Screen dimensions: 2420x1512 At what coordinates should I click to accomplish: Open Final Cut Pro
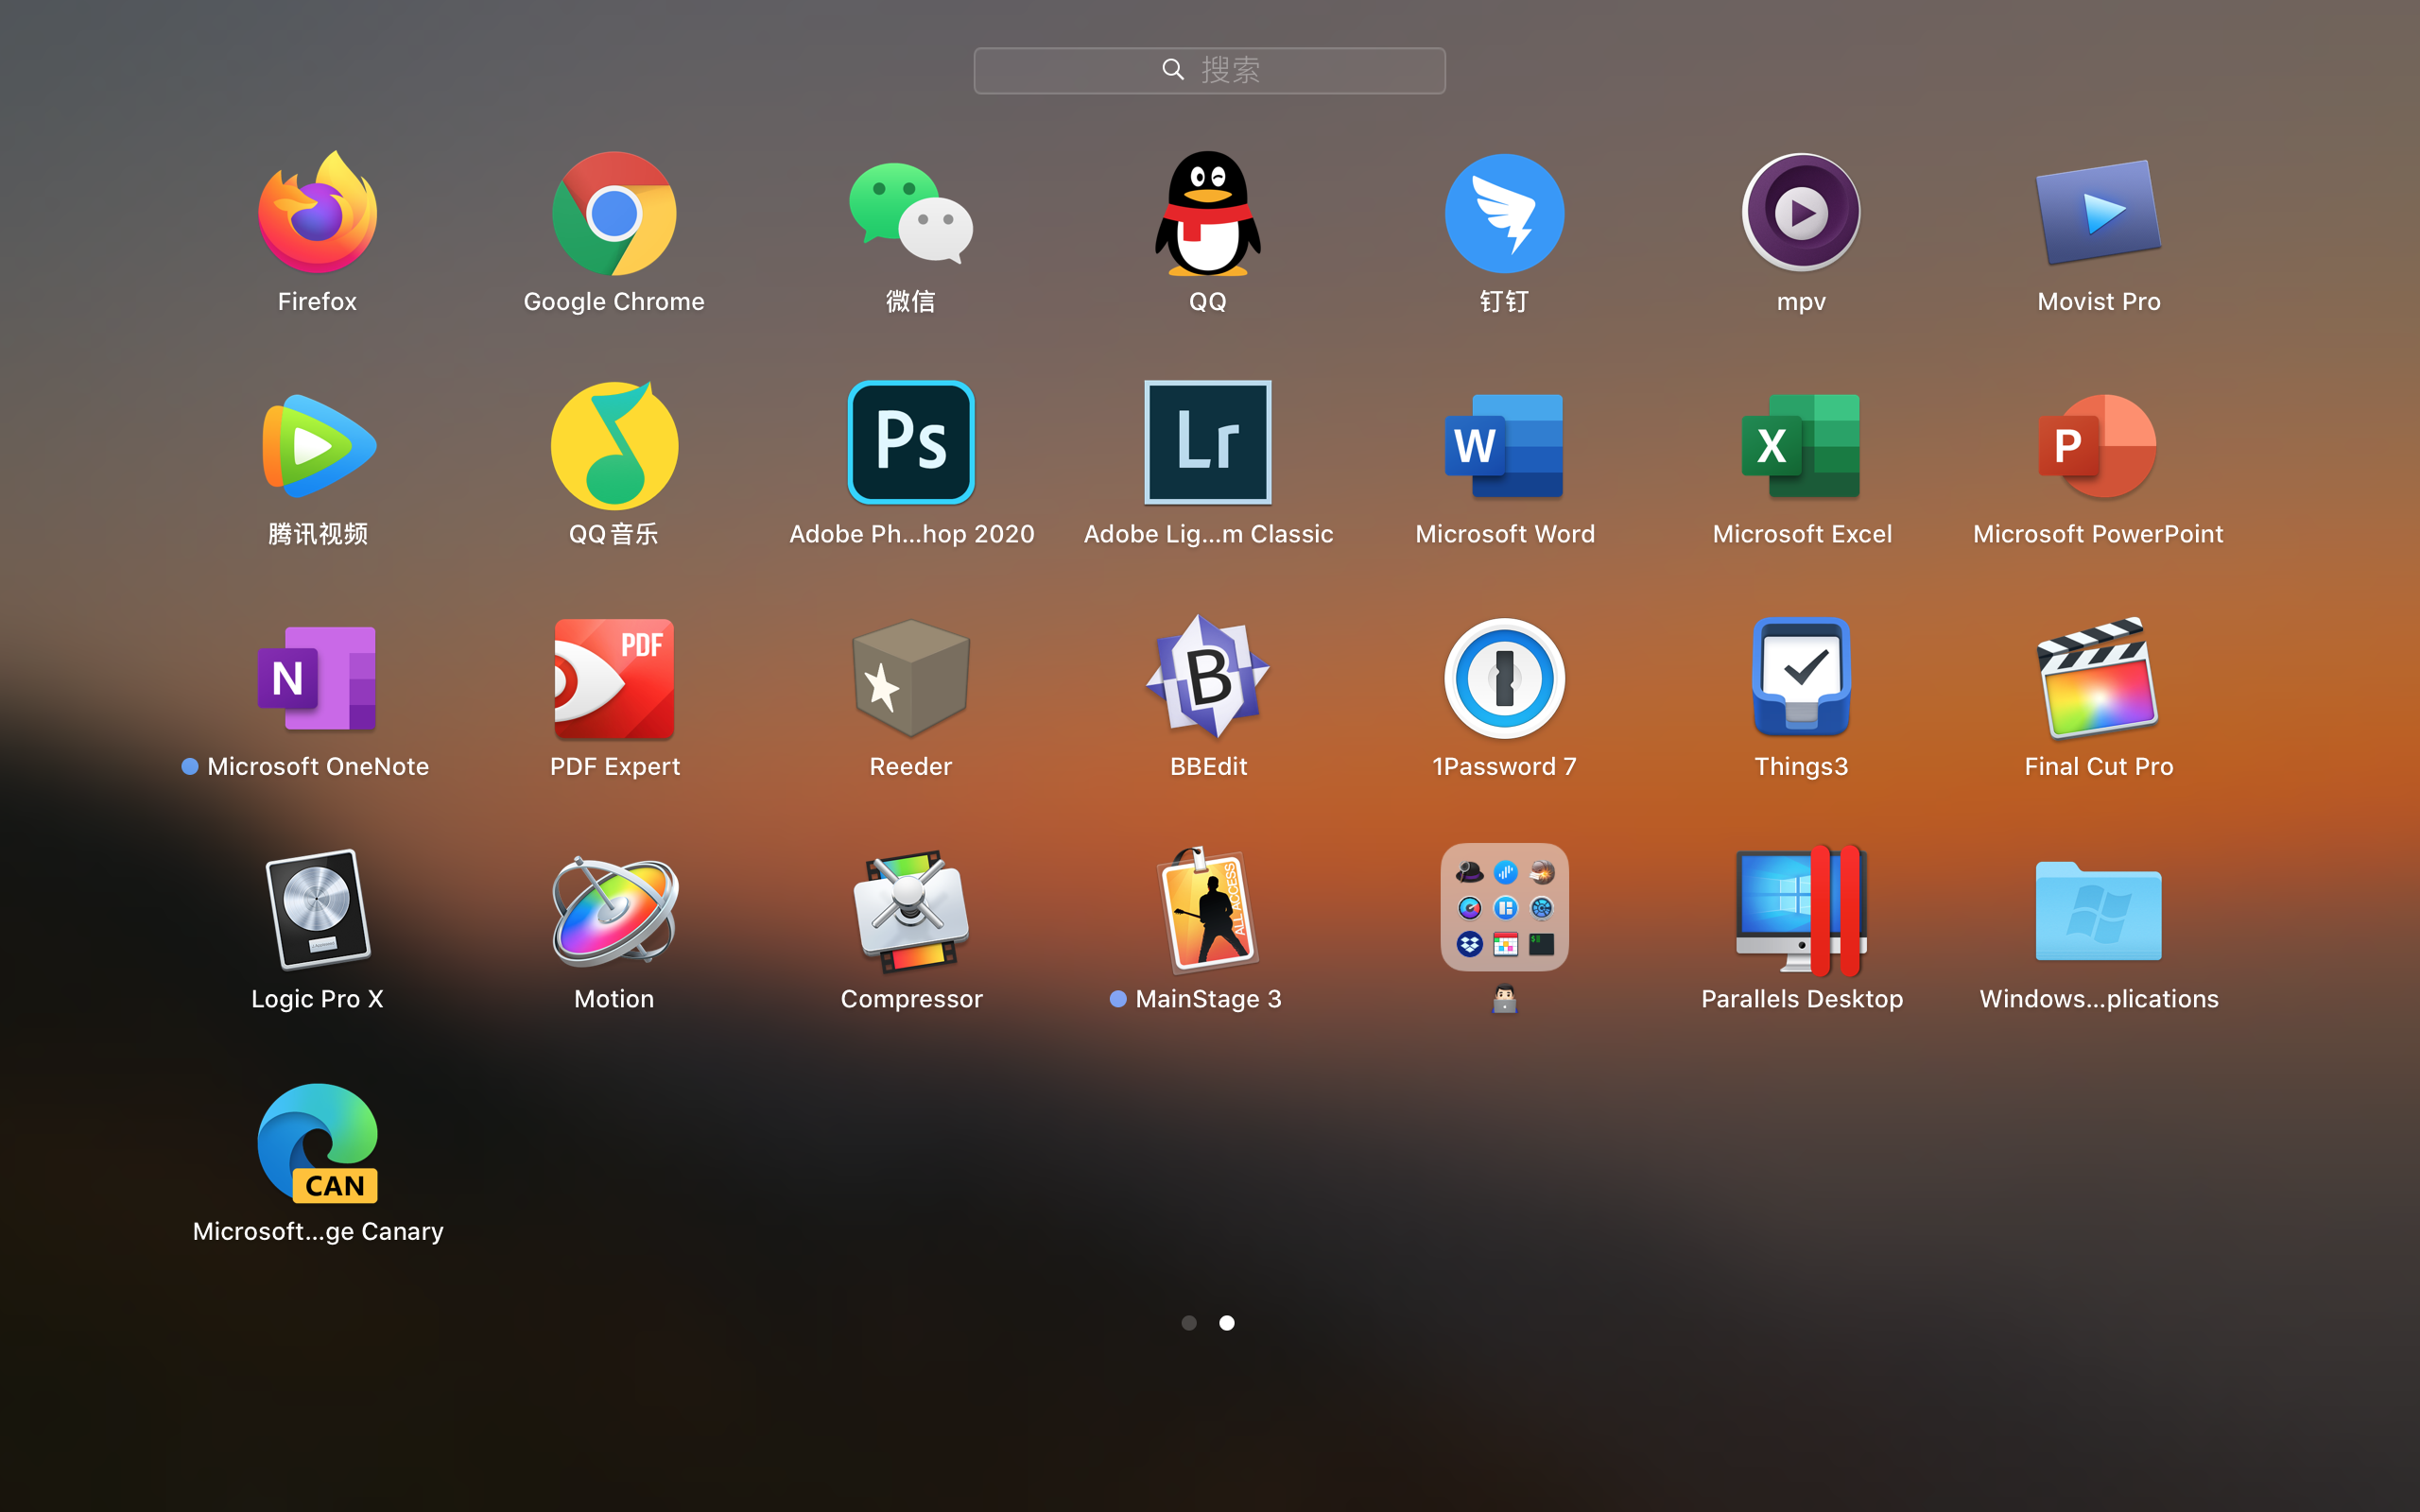point(2097,679)
